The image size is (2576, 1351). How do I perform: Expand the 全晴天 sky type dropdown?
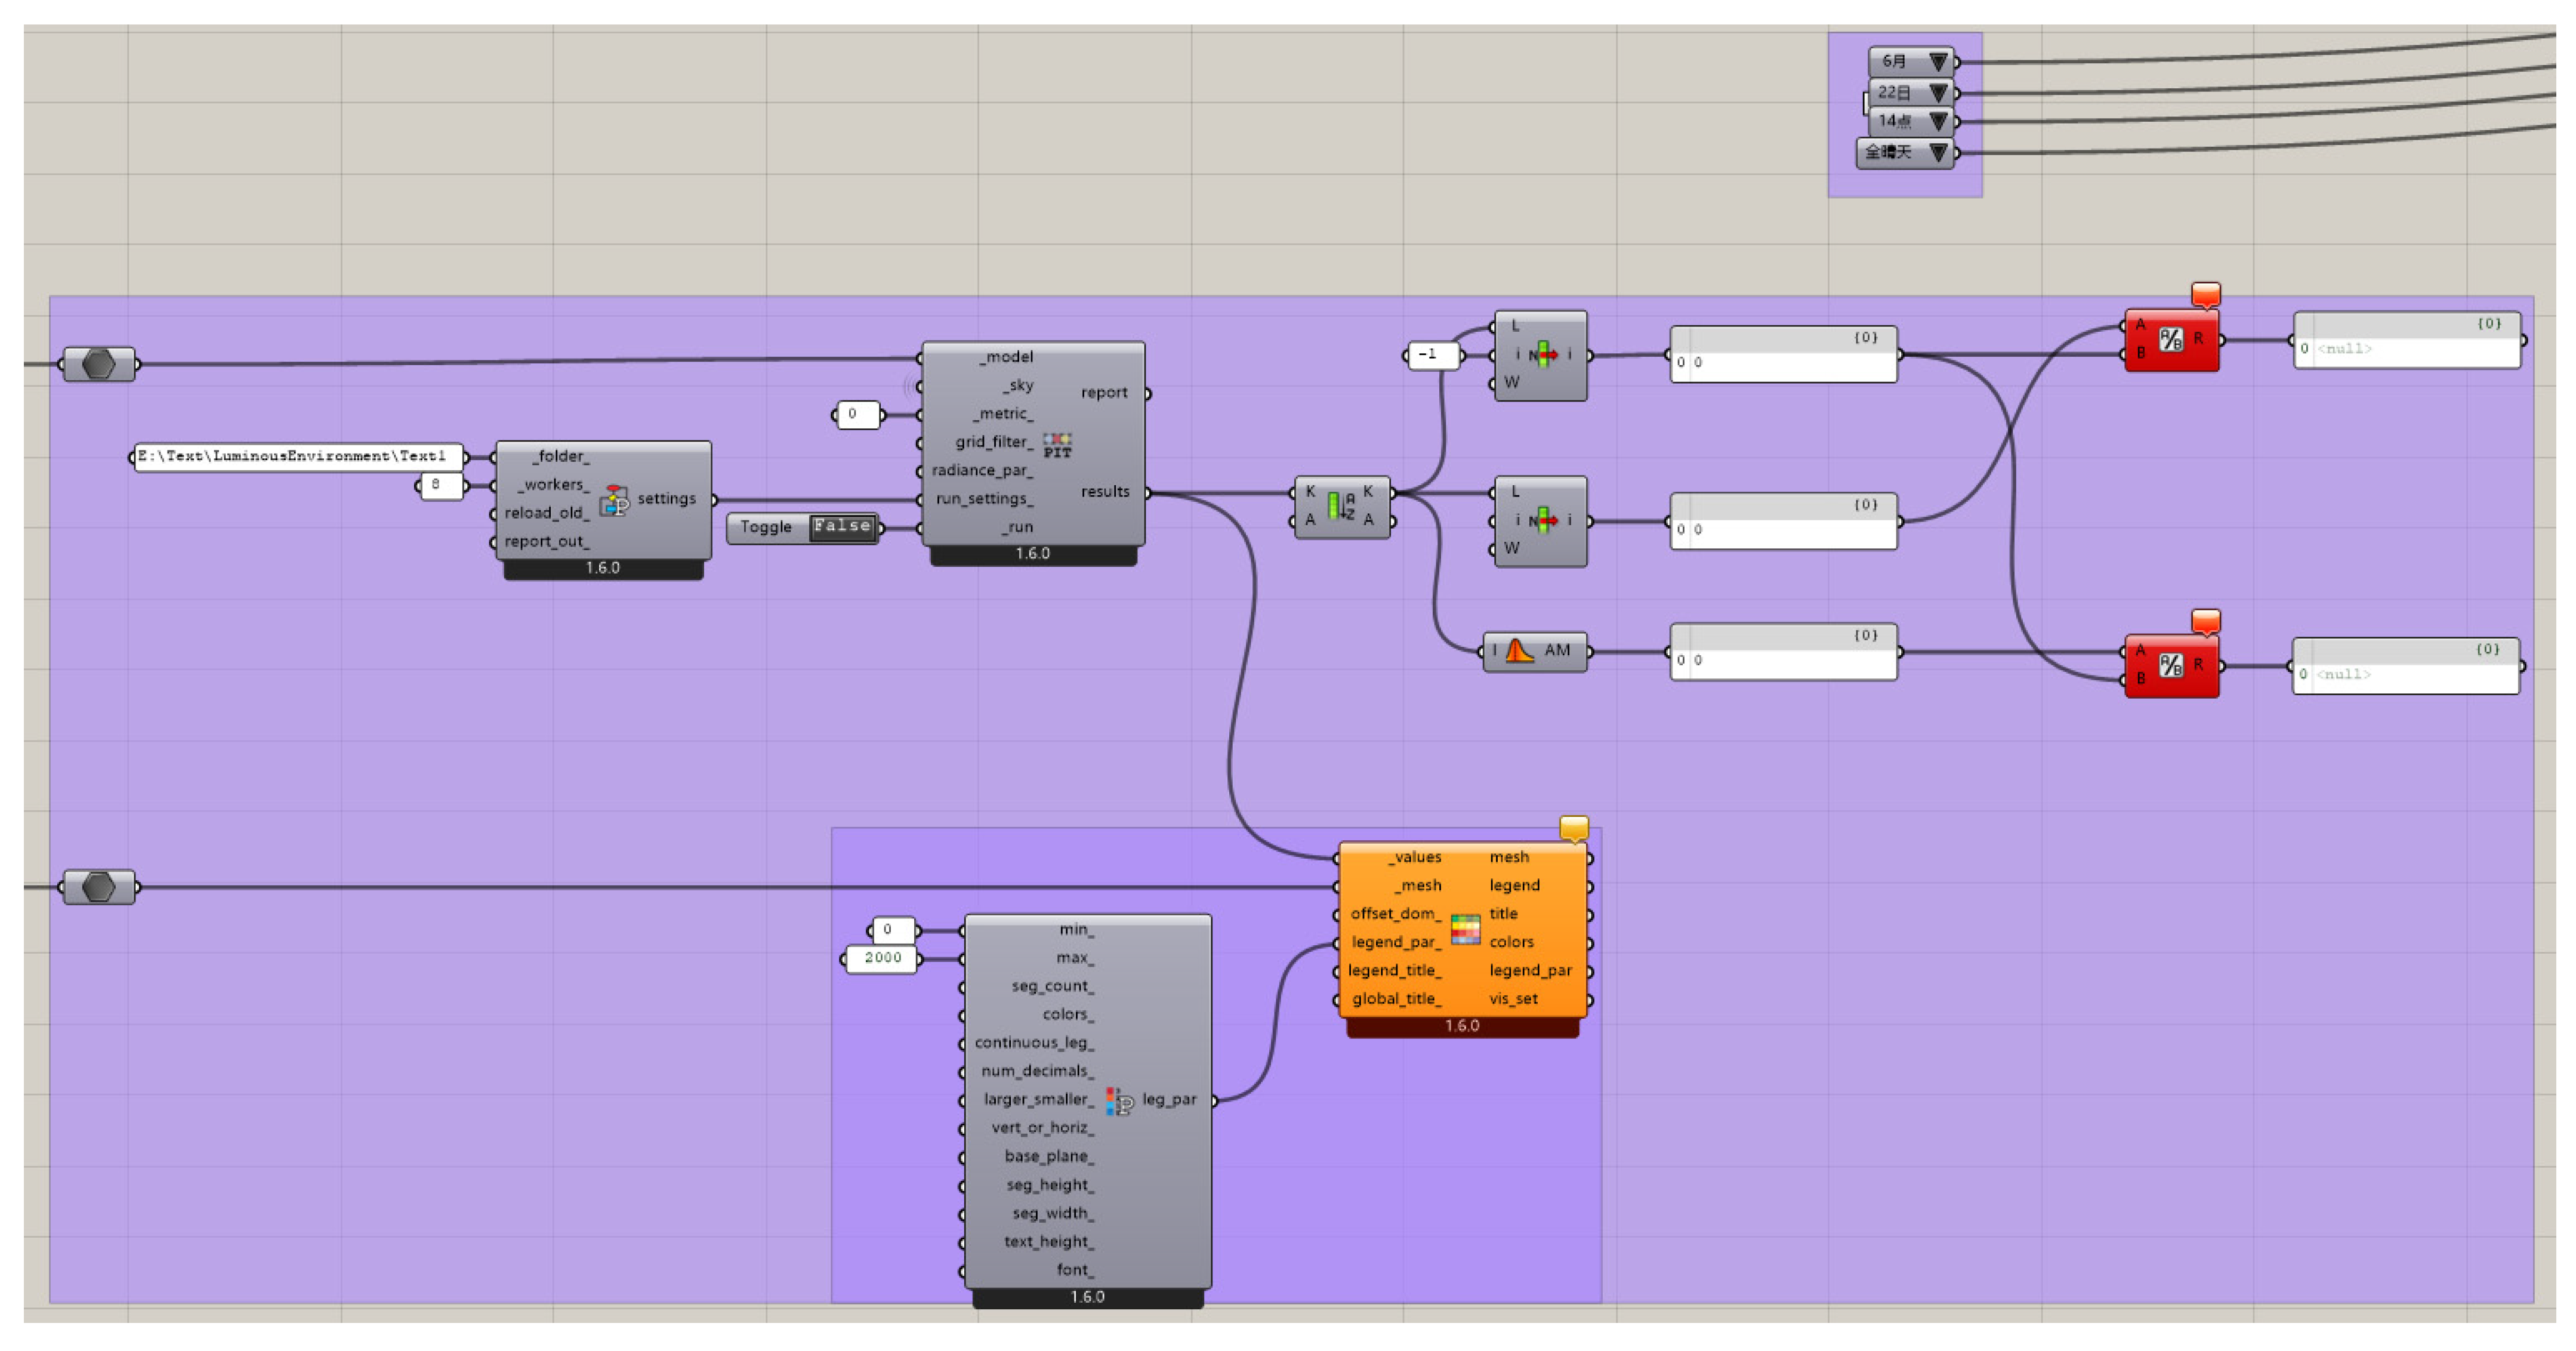coord(1938,153)
